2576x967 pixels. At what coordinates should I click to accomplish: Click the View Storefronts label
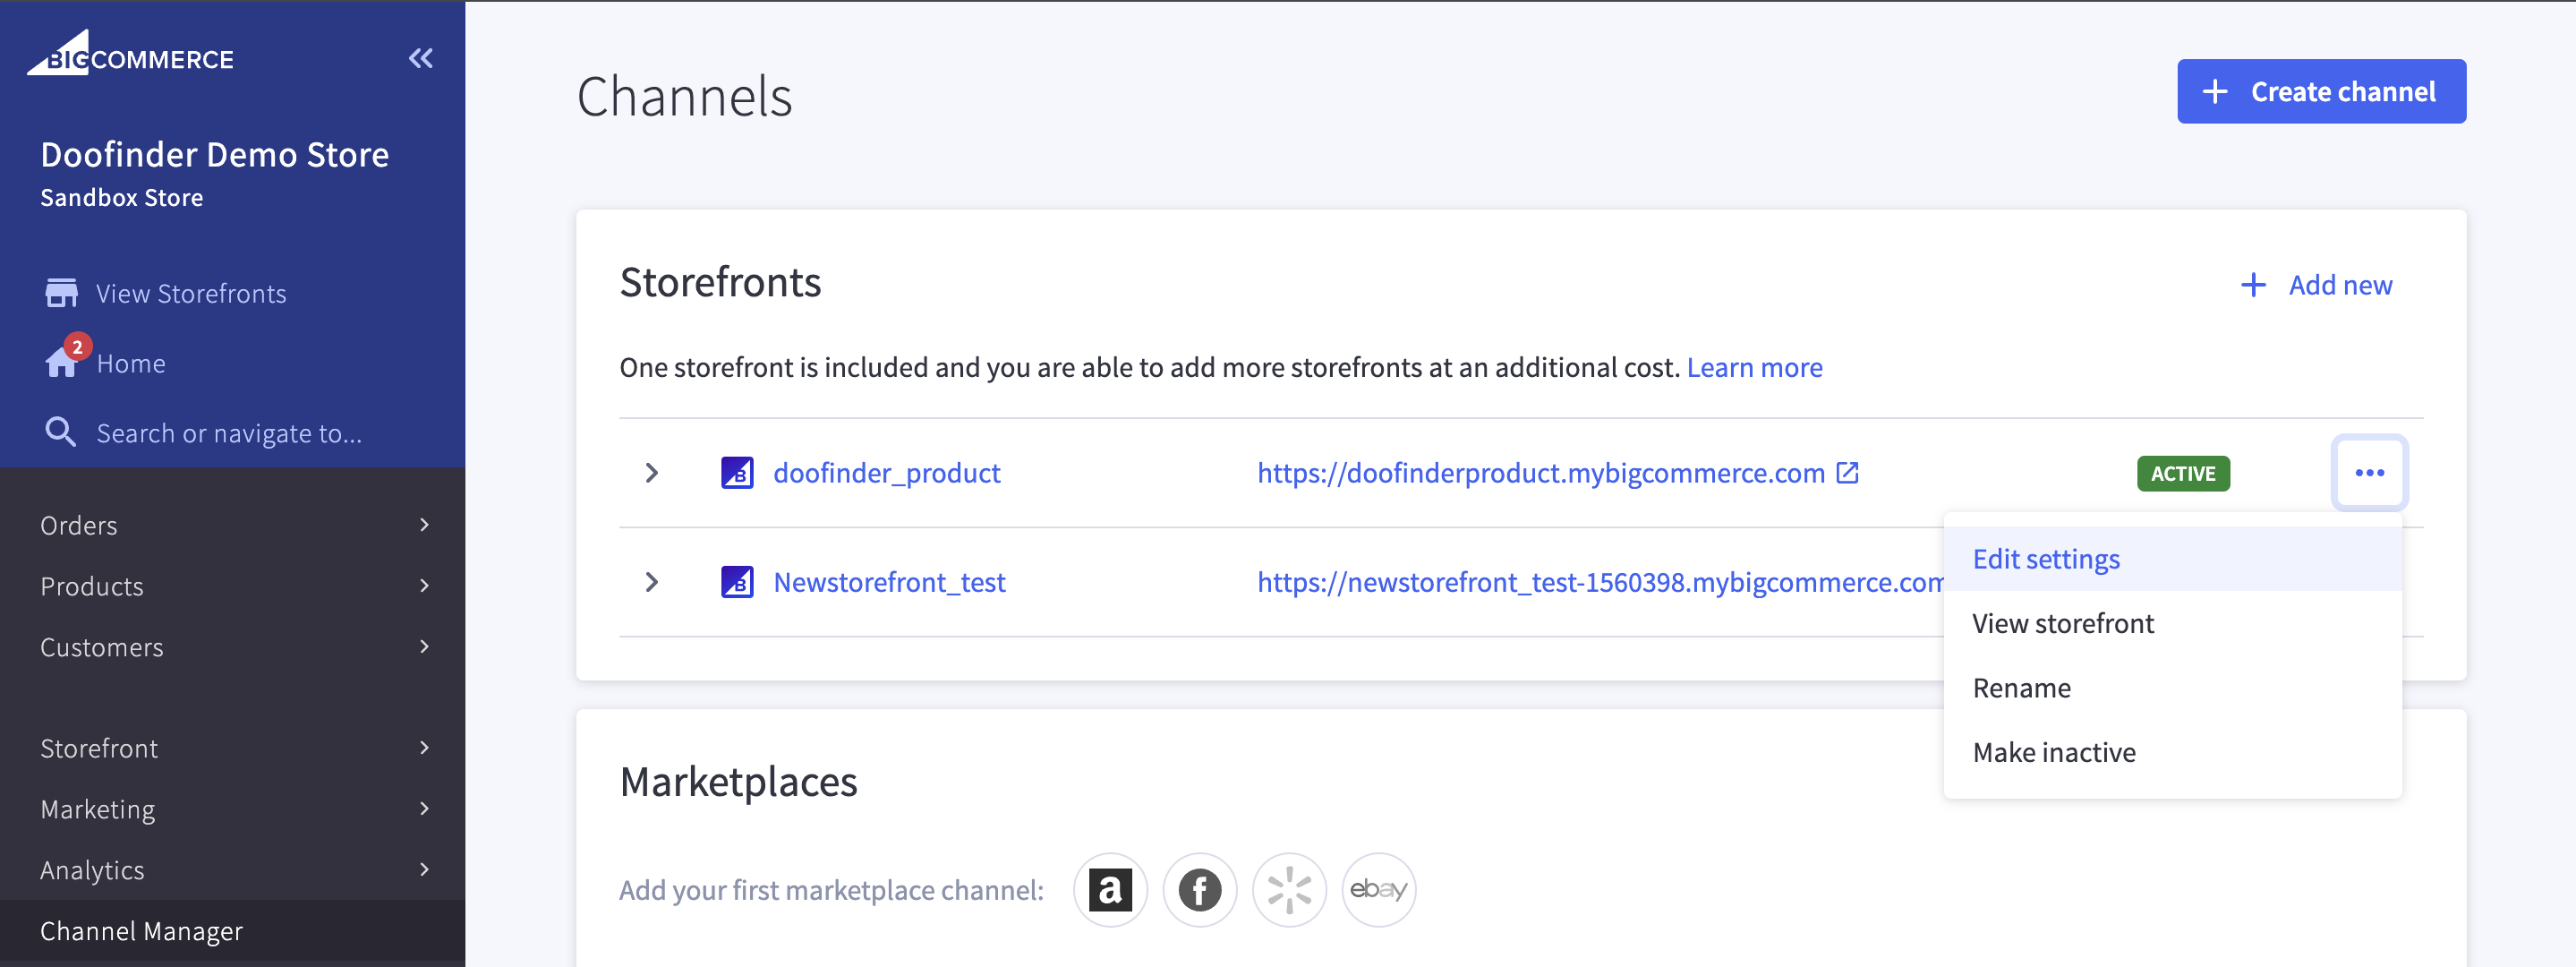[x=191, y=293]
